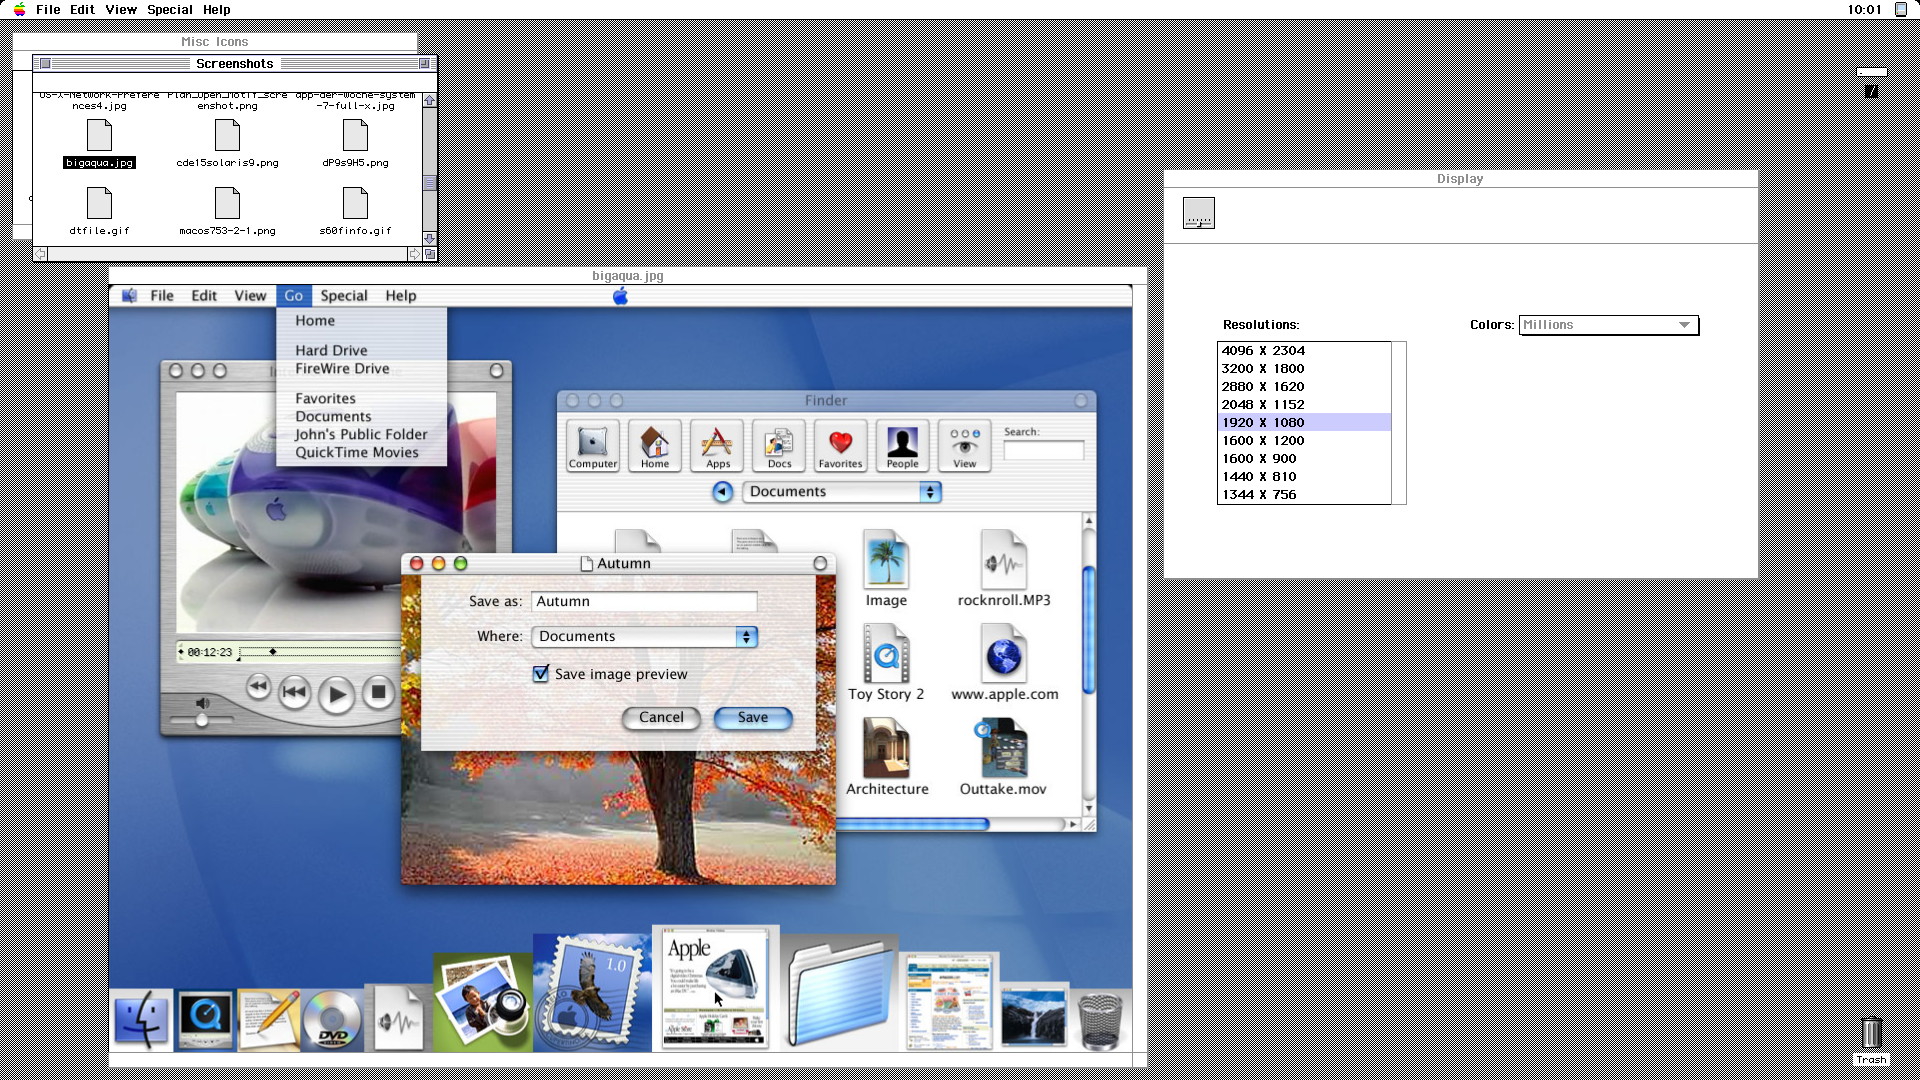Open the bigaqua.jpg file icon
This screenshot has height=1080, width=1920.
pyautogui.click(x=99, y=136)
